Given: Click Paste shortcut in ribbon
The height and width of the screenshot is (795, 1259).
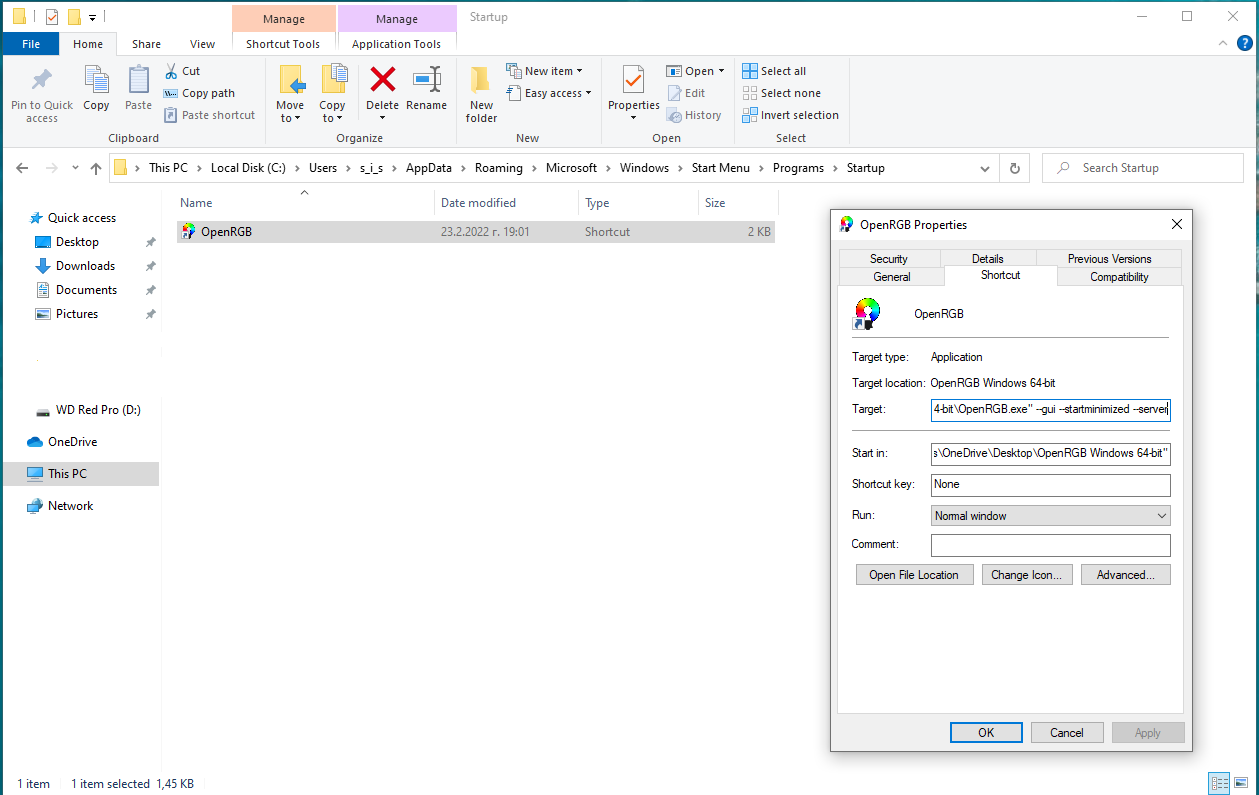Looking at the screenshot, I should click(x=209, y=115).
